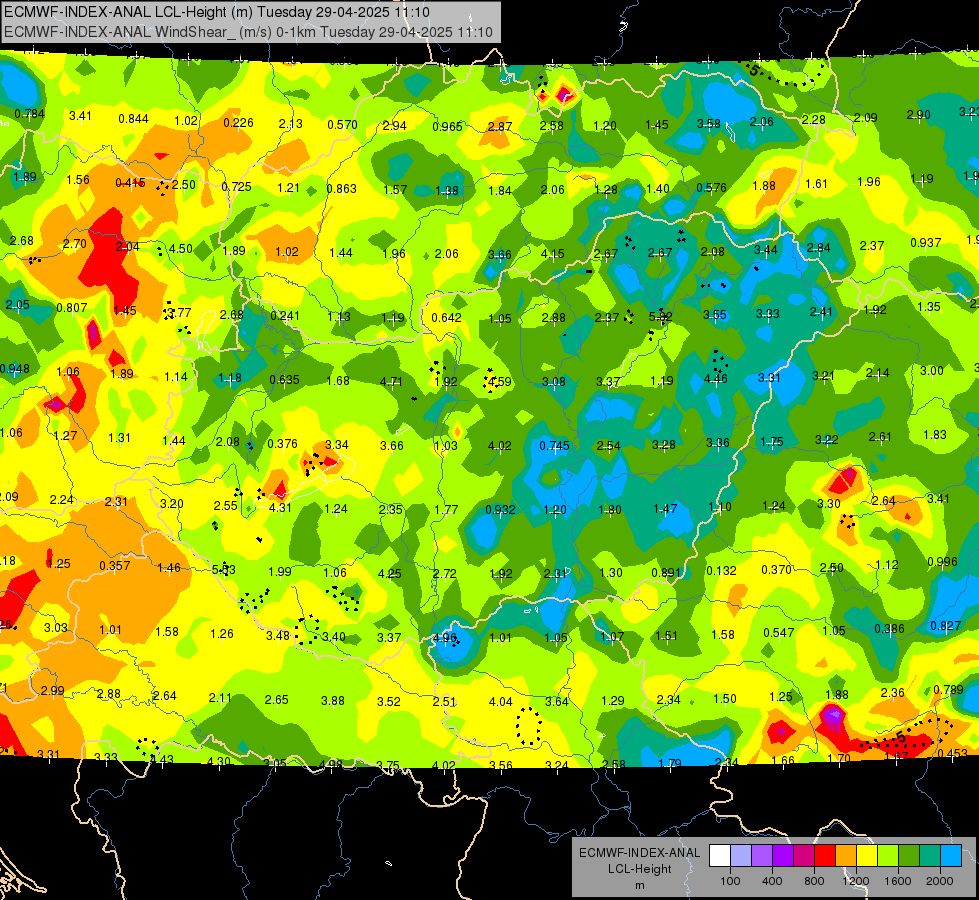The height and width of the screenshot is (900, 979).
Task: Click the wind shear value 0.844
Action: pyautogui.click(x=134, y=119)
